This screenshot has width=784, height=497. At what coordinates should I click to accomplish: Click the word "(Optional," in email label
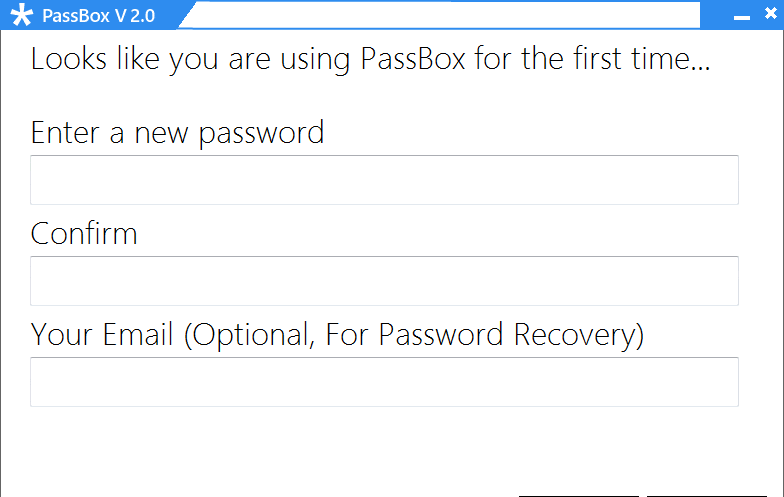(x=250, y=335)
